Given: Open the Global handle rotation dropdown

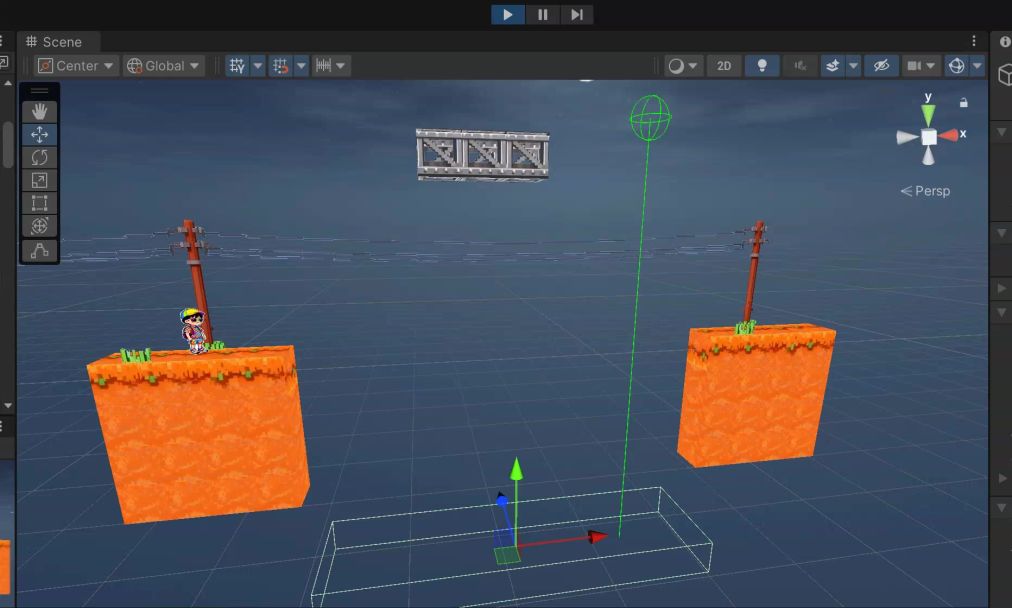Looking at the screenshot, I should [x=163, y=66].
